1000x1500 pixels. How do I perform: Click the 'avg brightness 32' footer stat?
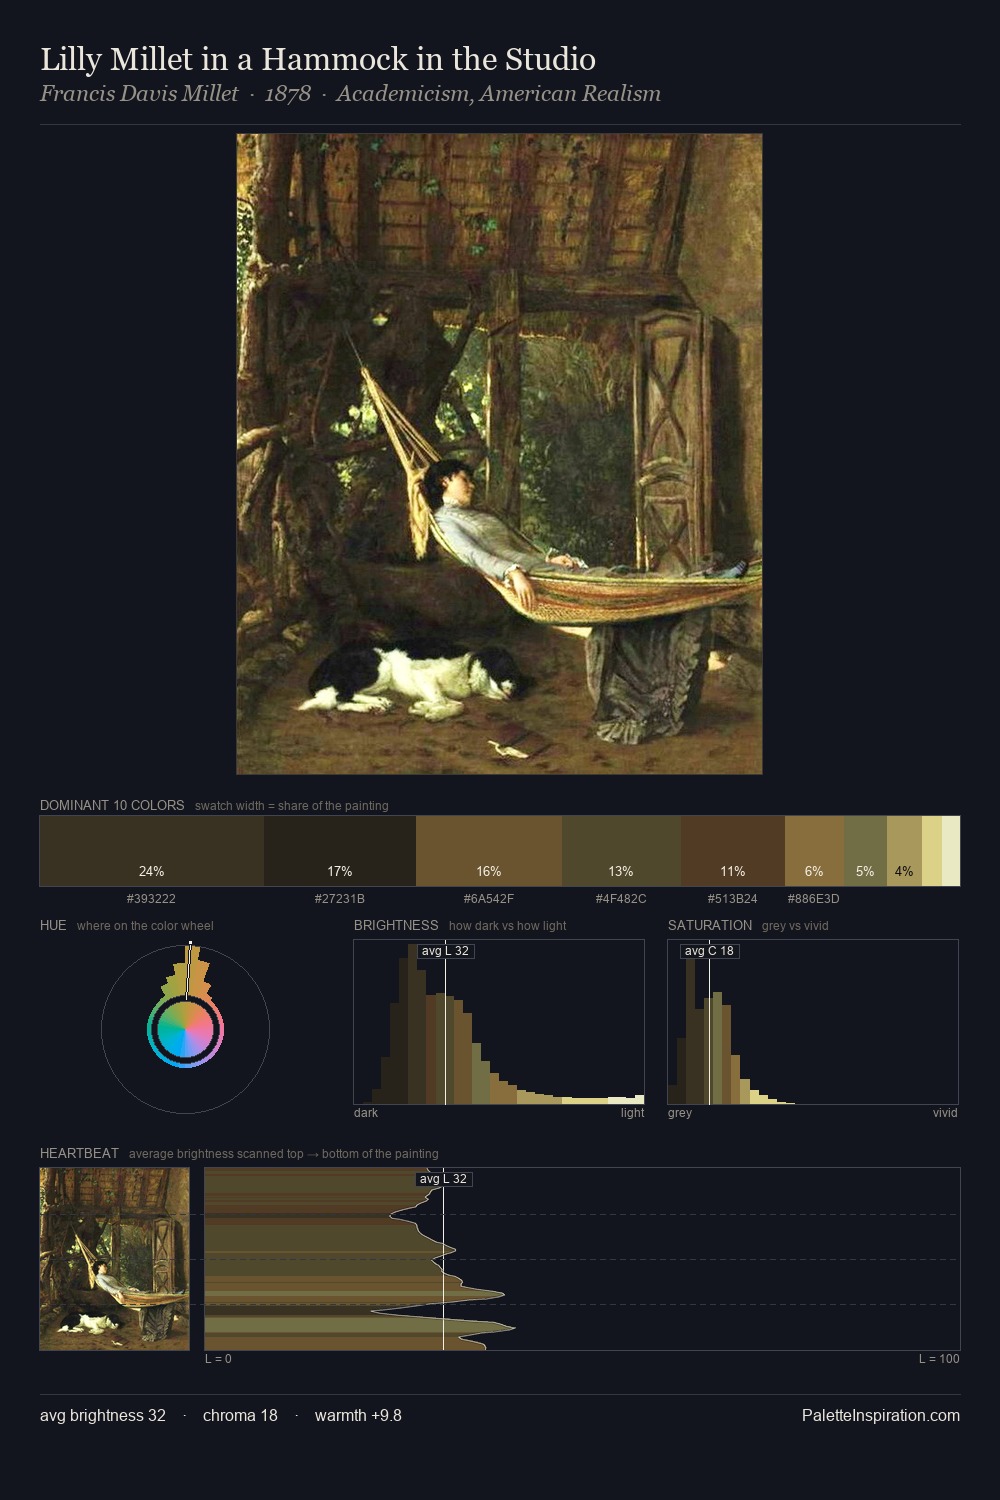click(x=103, y=1415)
